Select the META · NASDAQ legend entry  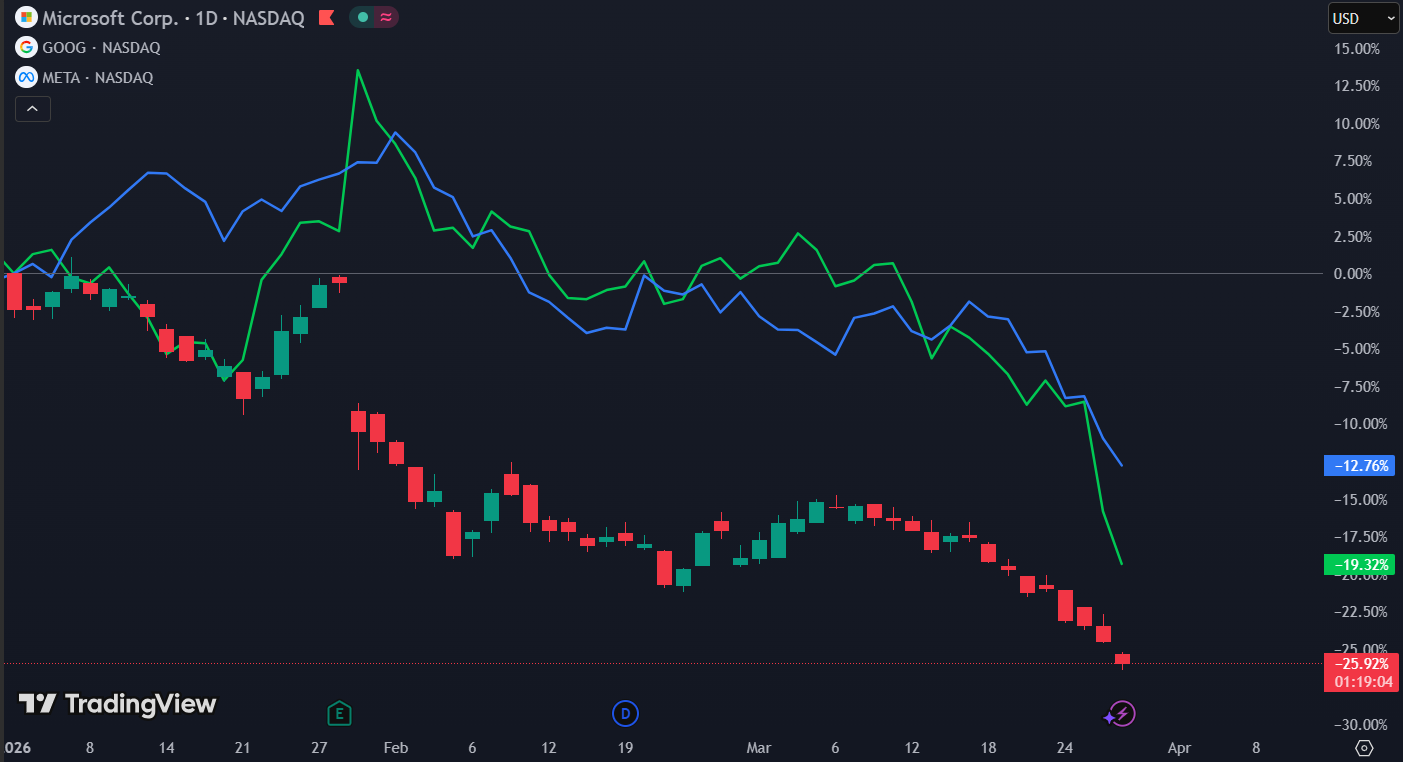tap(98, 77)
